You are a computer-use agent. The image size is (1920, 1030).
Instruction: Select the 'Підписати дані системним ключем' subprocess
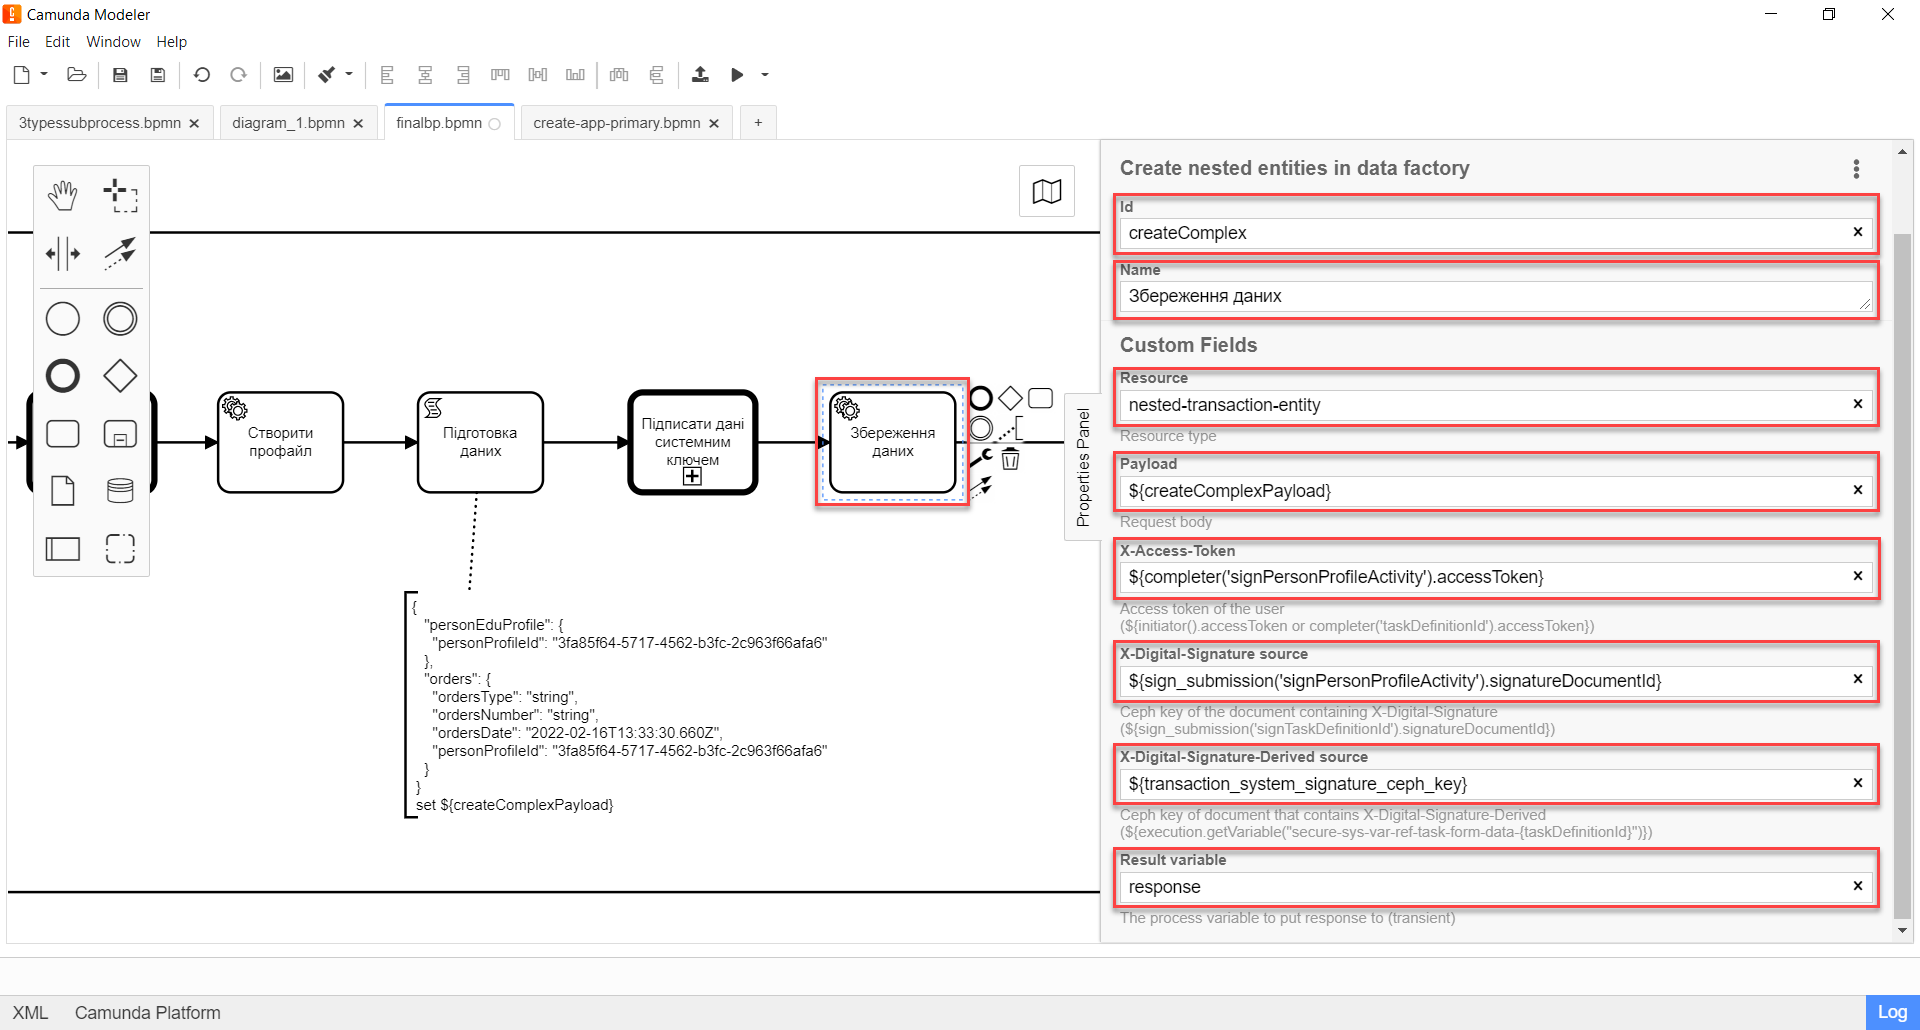693,442
